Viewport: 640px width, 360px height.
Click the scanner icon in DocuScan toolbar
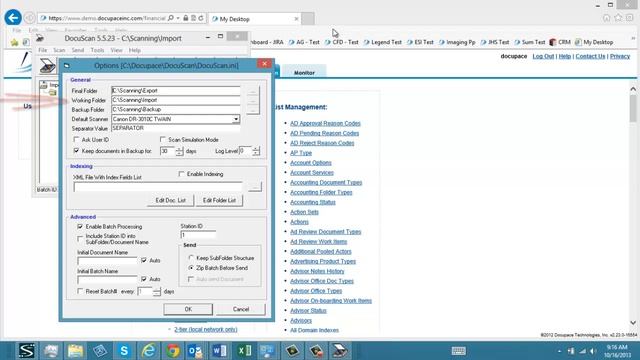coord(47,66)
